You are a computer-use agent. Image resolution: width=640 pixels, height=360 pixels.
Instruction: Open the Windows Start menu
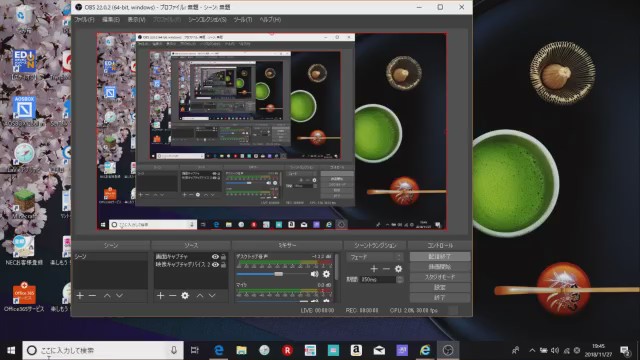click(x=11, y=350)
